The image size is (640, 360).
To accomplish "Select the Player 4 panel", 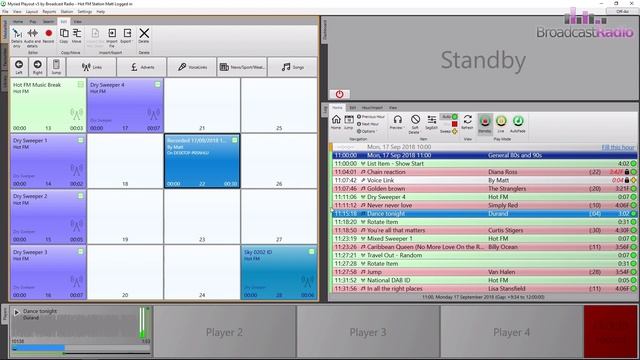I will click(511, 332).
